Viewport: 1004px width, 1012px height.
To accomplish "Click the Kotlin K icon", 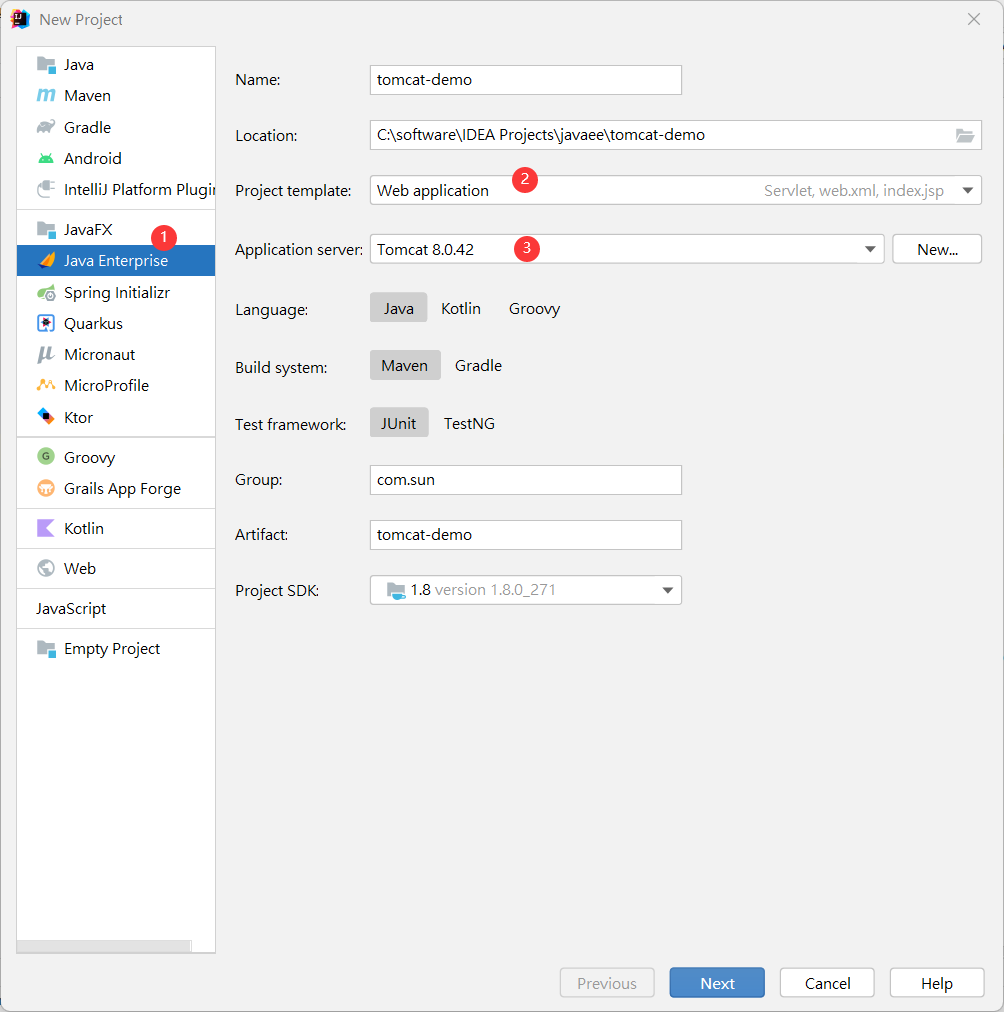I will click(46, 528).
